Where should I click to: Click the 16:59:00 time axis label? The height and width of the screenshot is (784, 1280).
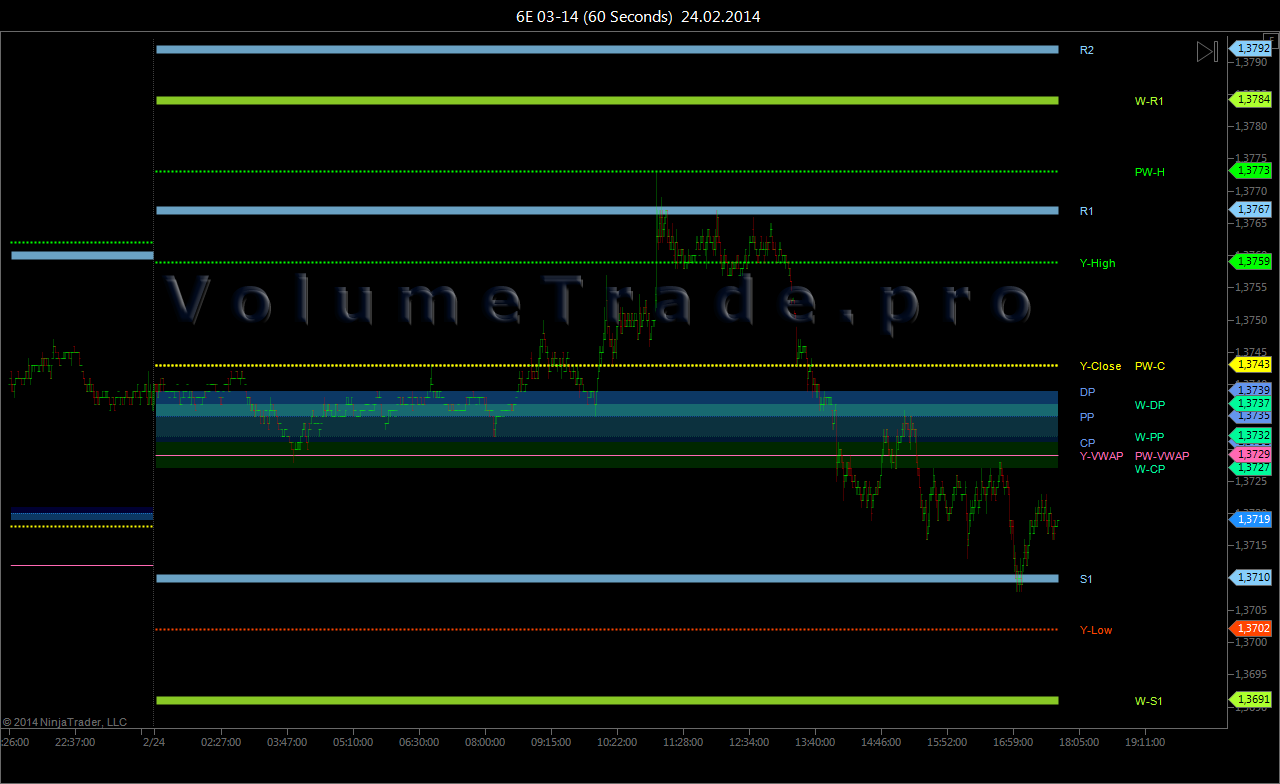click(1013, 742)
